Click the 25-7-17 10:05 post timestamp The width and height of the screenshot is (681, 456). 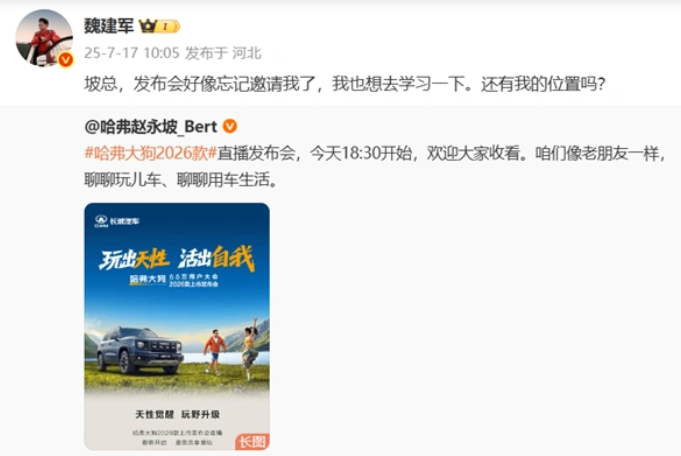(x=132, y=53)
